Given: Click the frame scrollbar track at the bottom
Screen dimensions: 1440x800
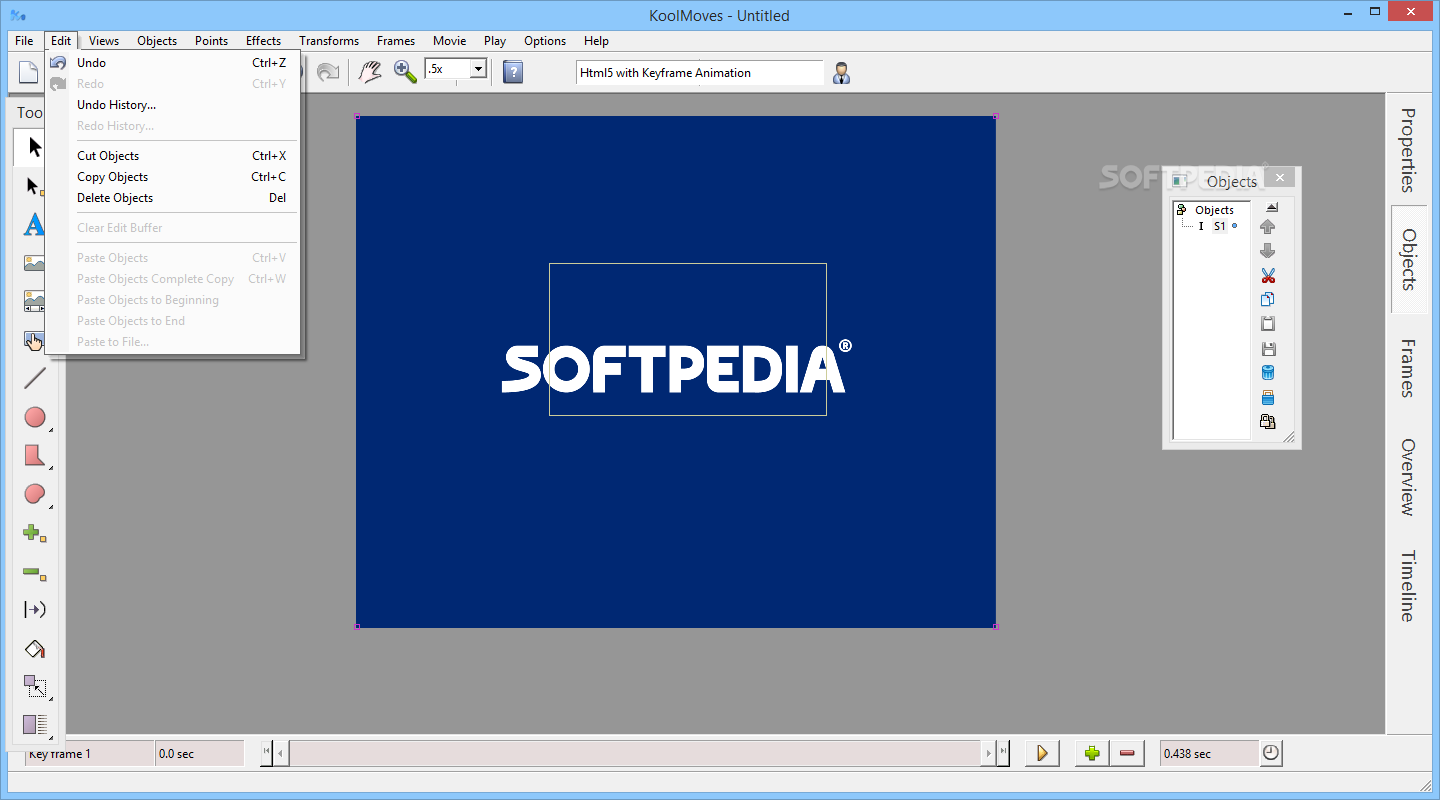Looking at the screenshot, I should click(x=635, y=754).
